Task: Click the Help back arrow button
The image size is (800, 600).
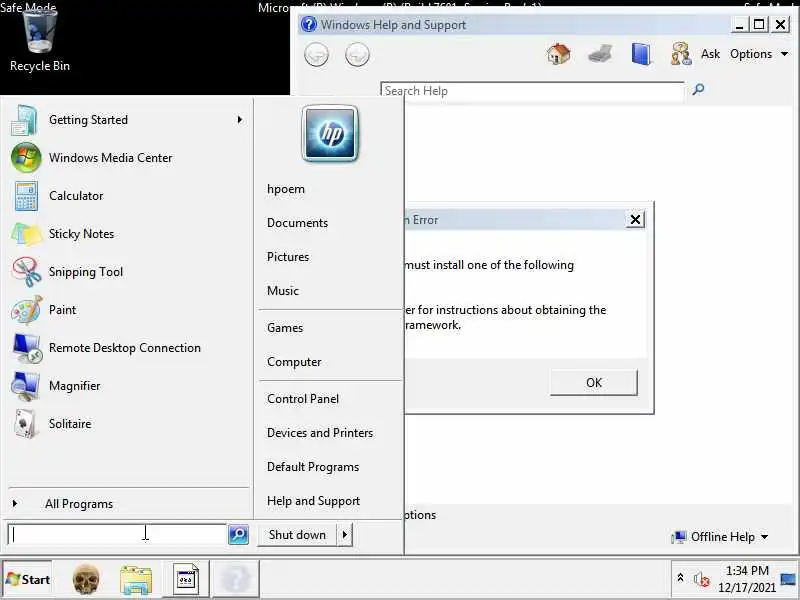Action: coord(316,55)
